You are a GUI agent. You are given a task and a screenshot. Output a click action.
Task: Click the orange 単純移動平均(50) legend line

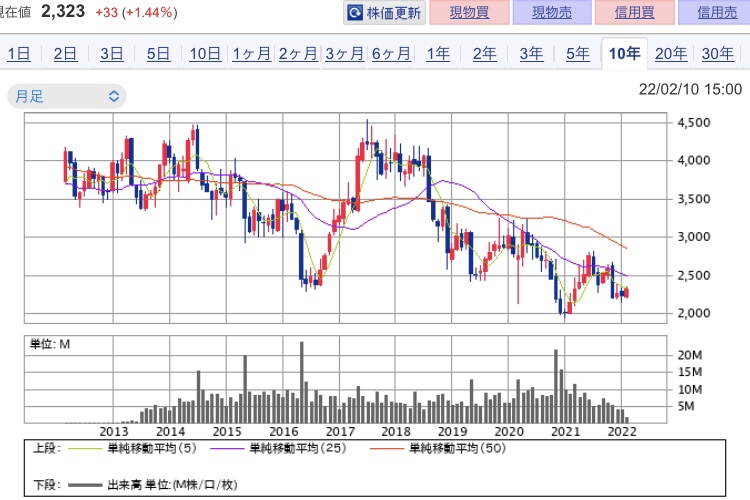pyautogui.click(x=387, y=449)
